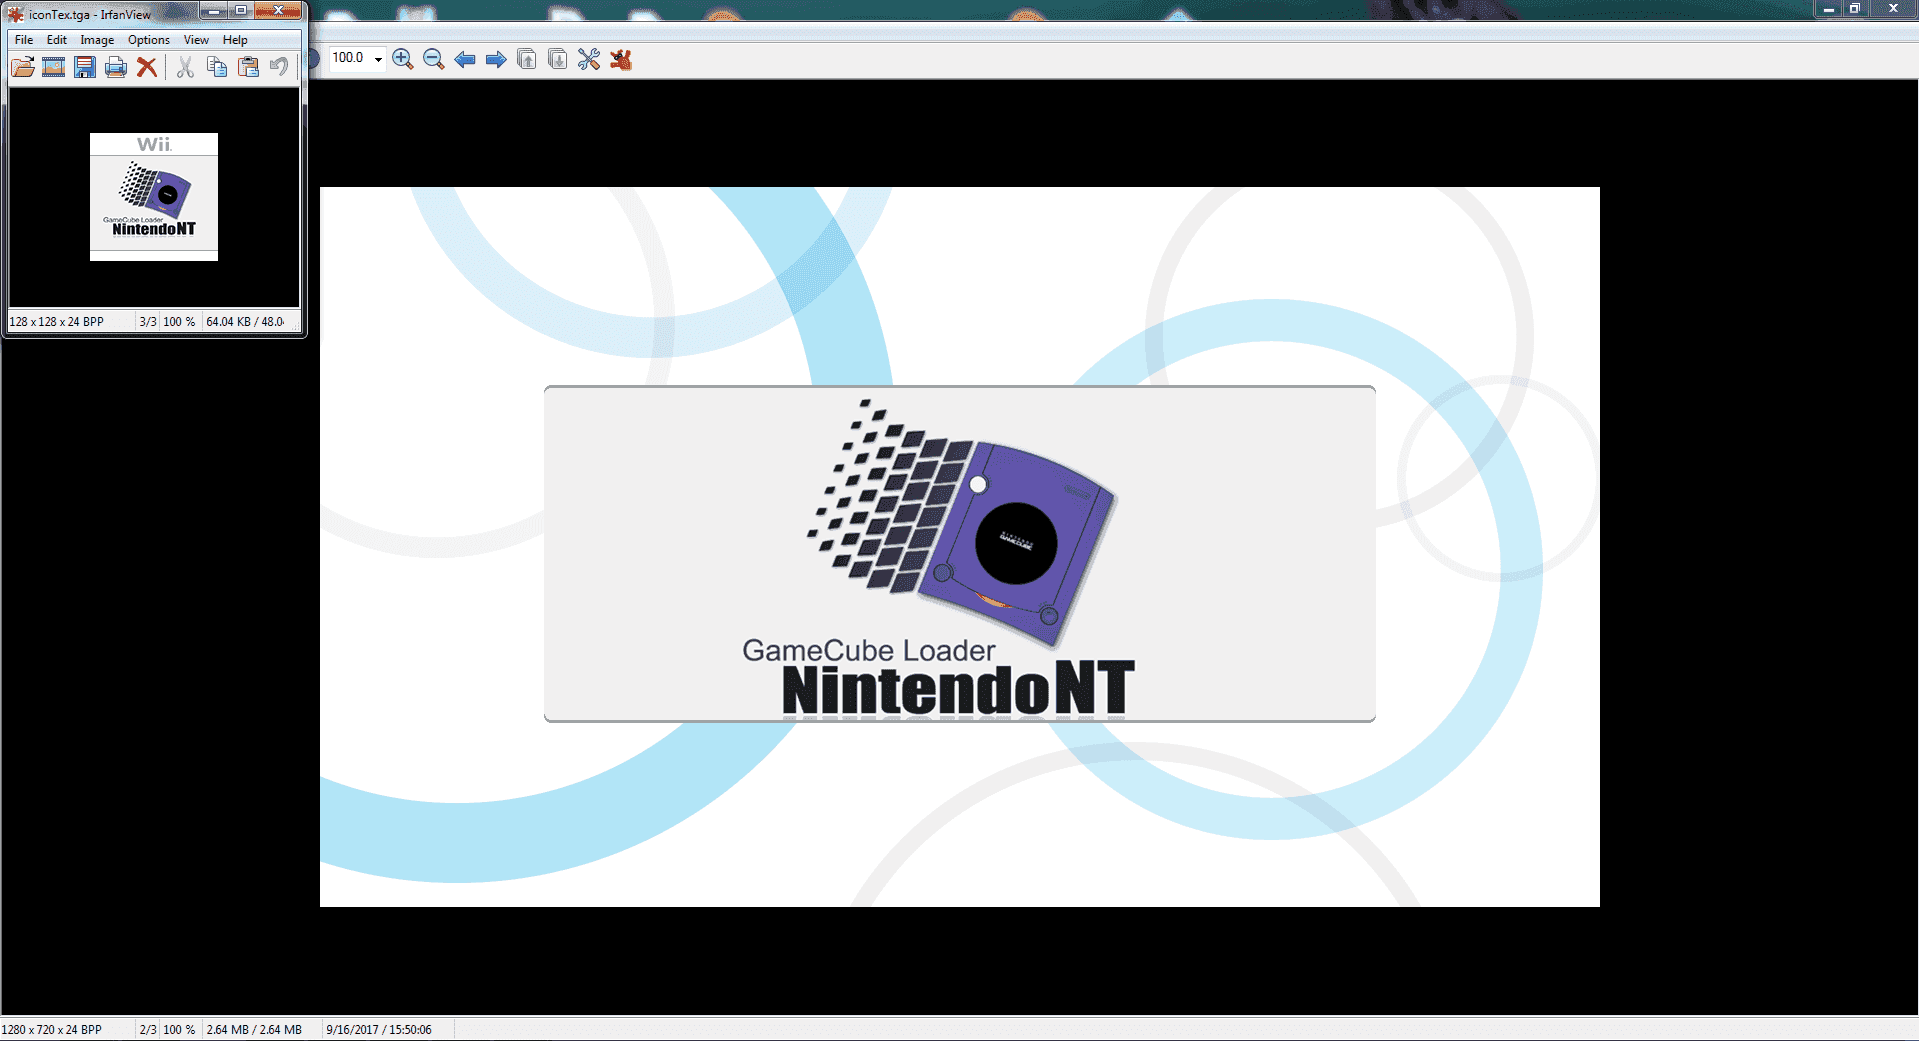Go to the next image with right arrow
Screen dimensions: 1919x1041
[496, 59]
